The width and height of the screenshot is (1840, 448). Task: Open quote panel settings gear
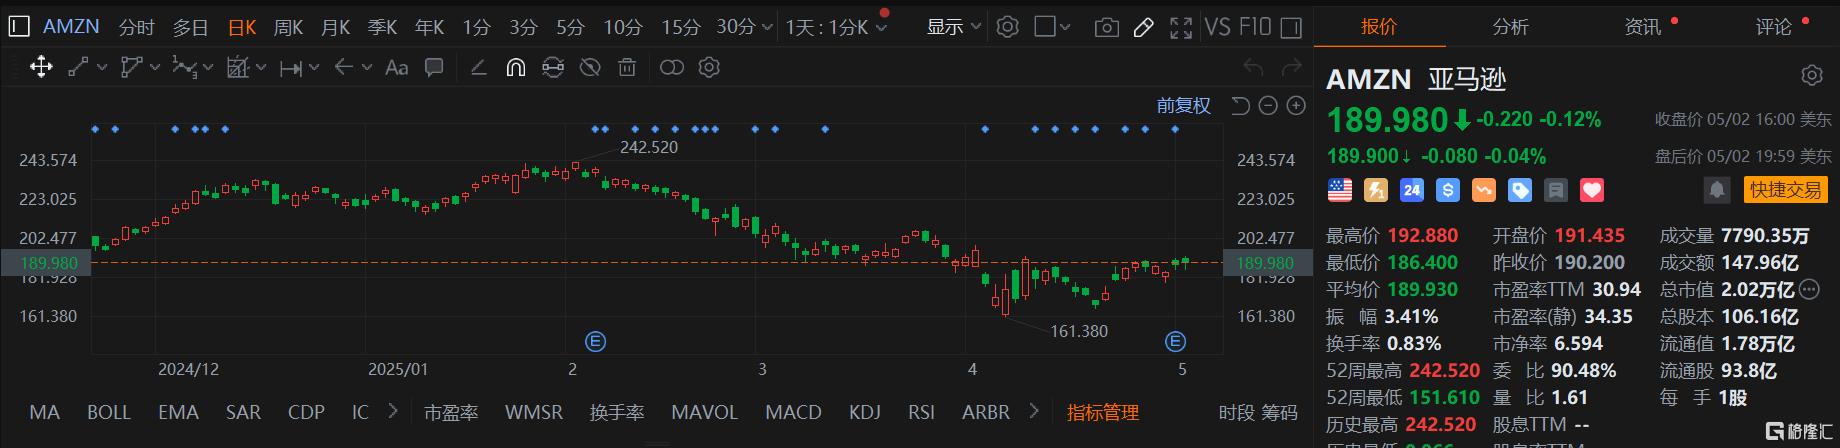1811,76
